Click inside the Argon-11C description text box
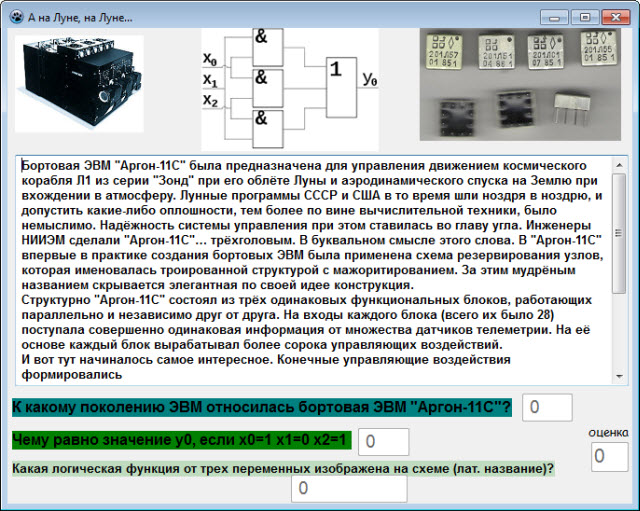Image resolution: width=640 pixels, height=511 pixels. point(310,268)
